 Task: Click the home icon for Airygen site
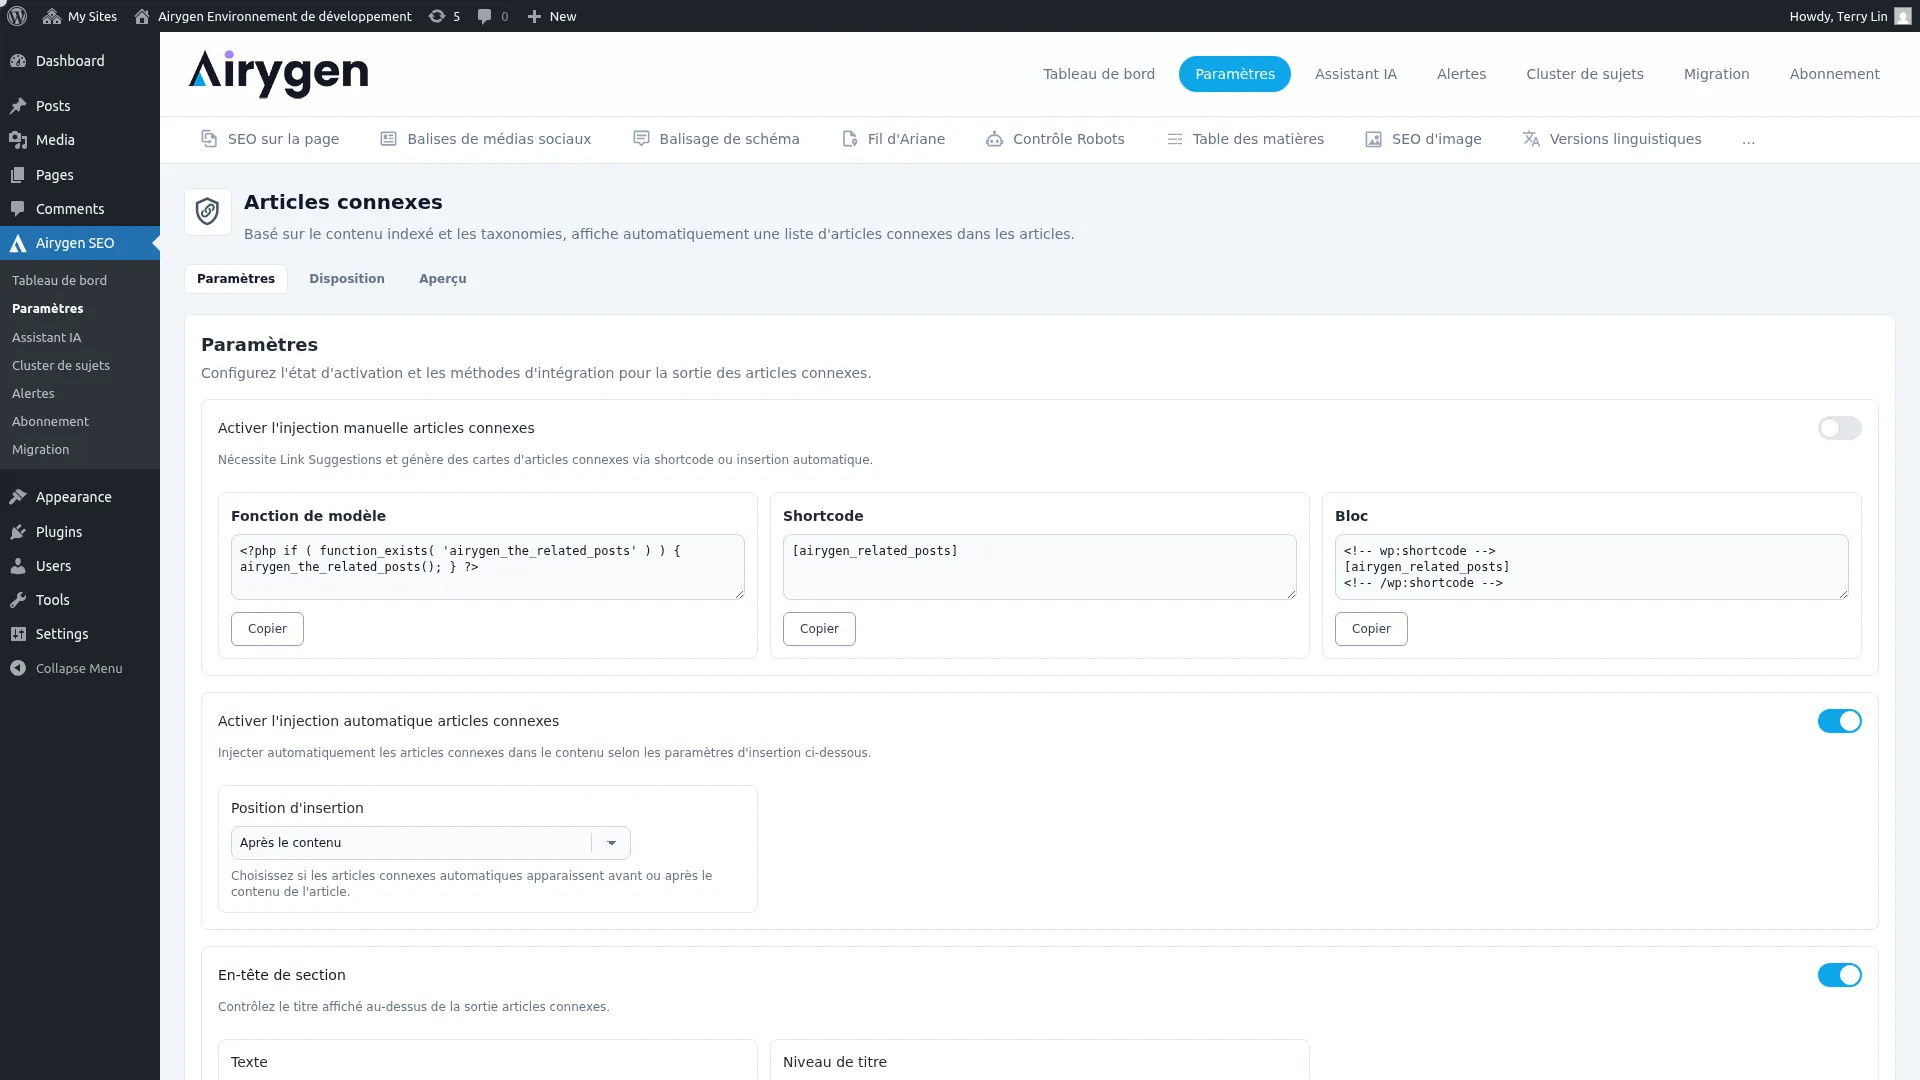click(x=142, y=16)
